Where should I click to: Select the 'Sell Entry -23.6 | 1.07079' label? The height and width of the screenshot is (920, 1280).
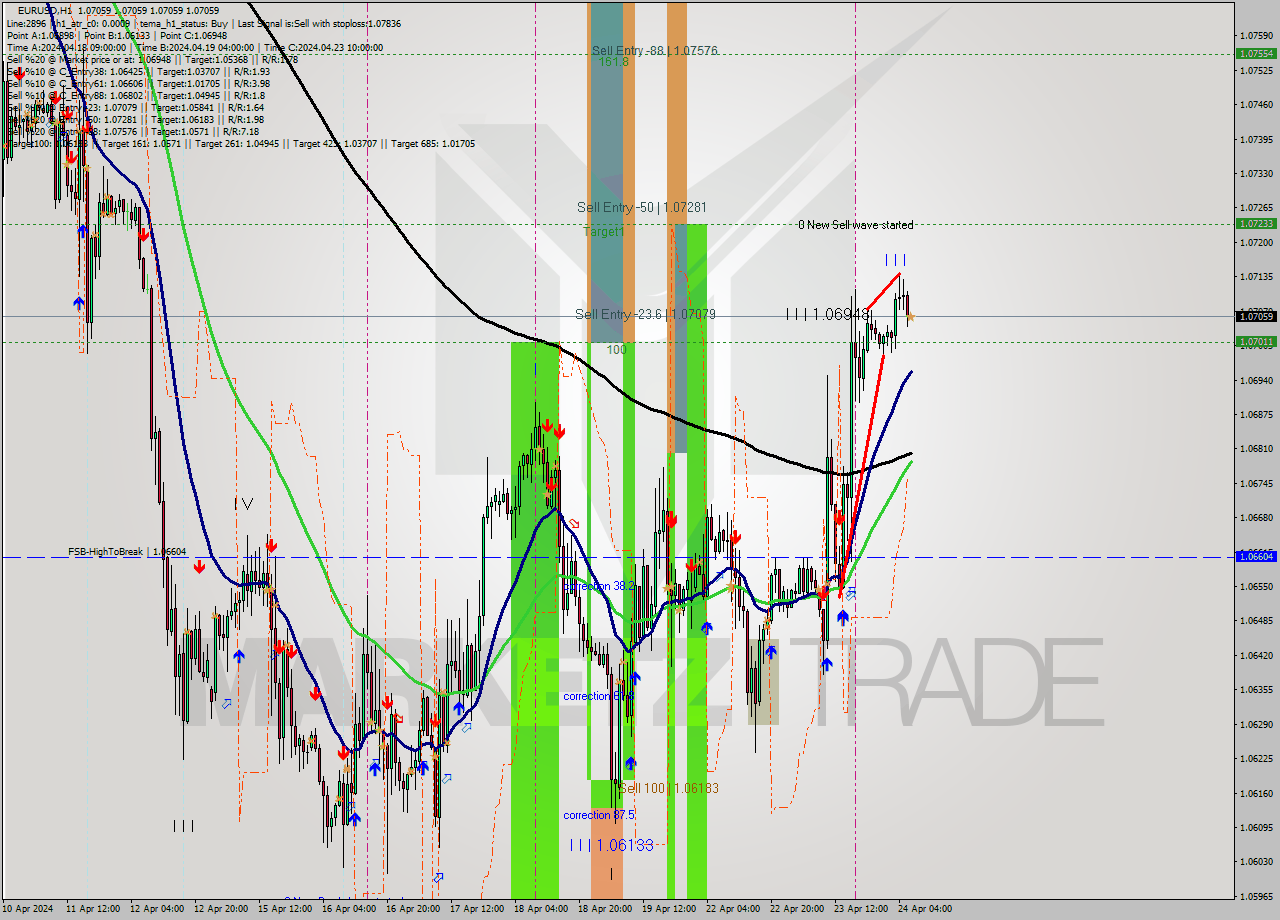point(645,314)
